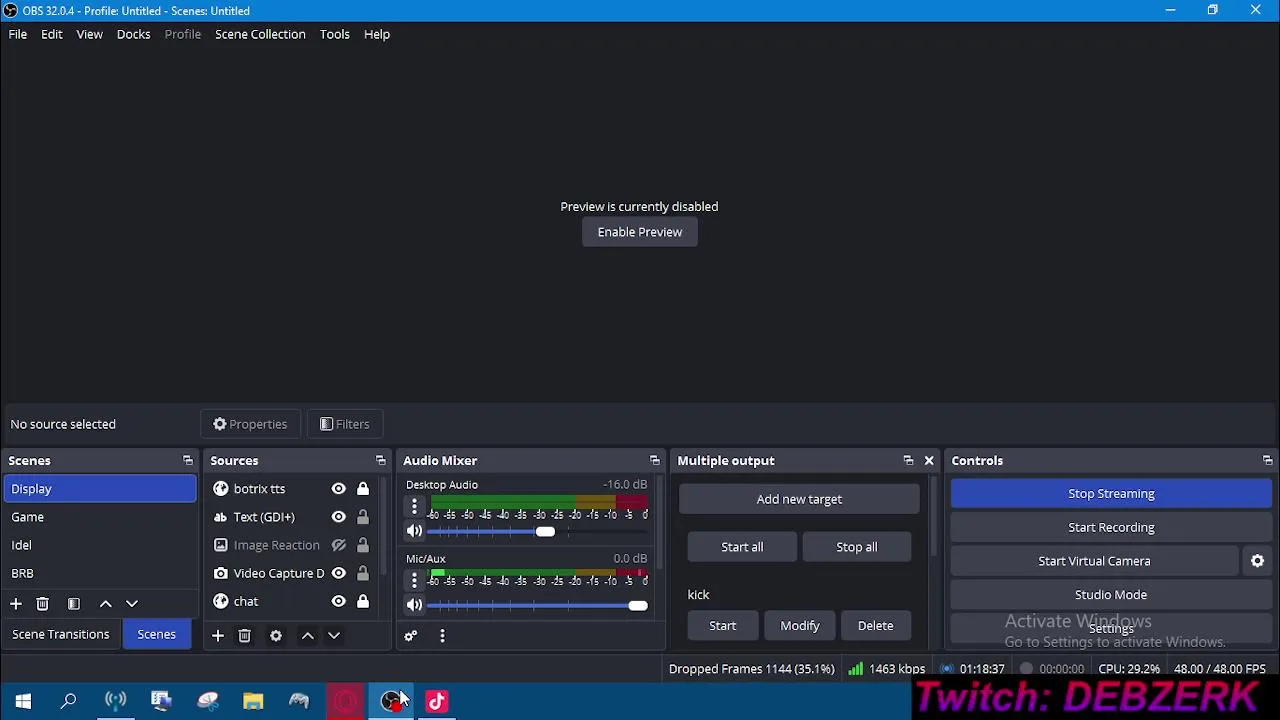Move source up arrow in Sources toolbar
Screen dimensions: 1280x720
point(308,636)
